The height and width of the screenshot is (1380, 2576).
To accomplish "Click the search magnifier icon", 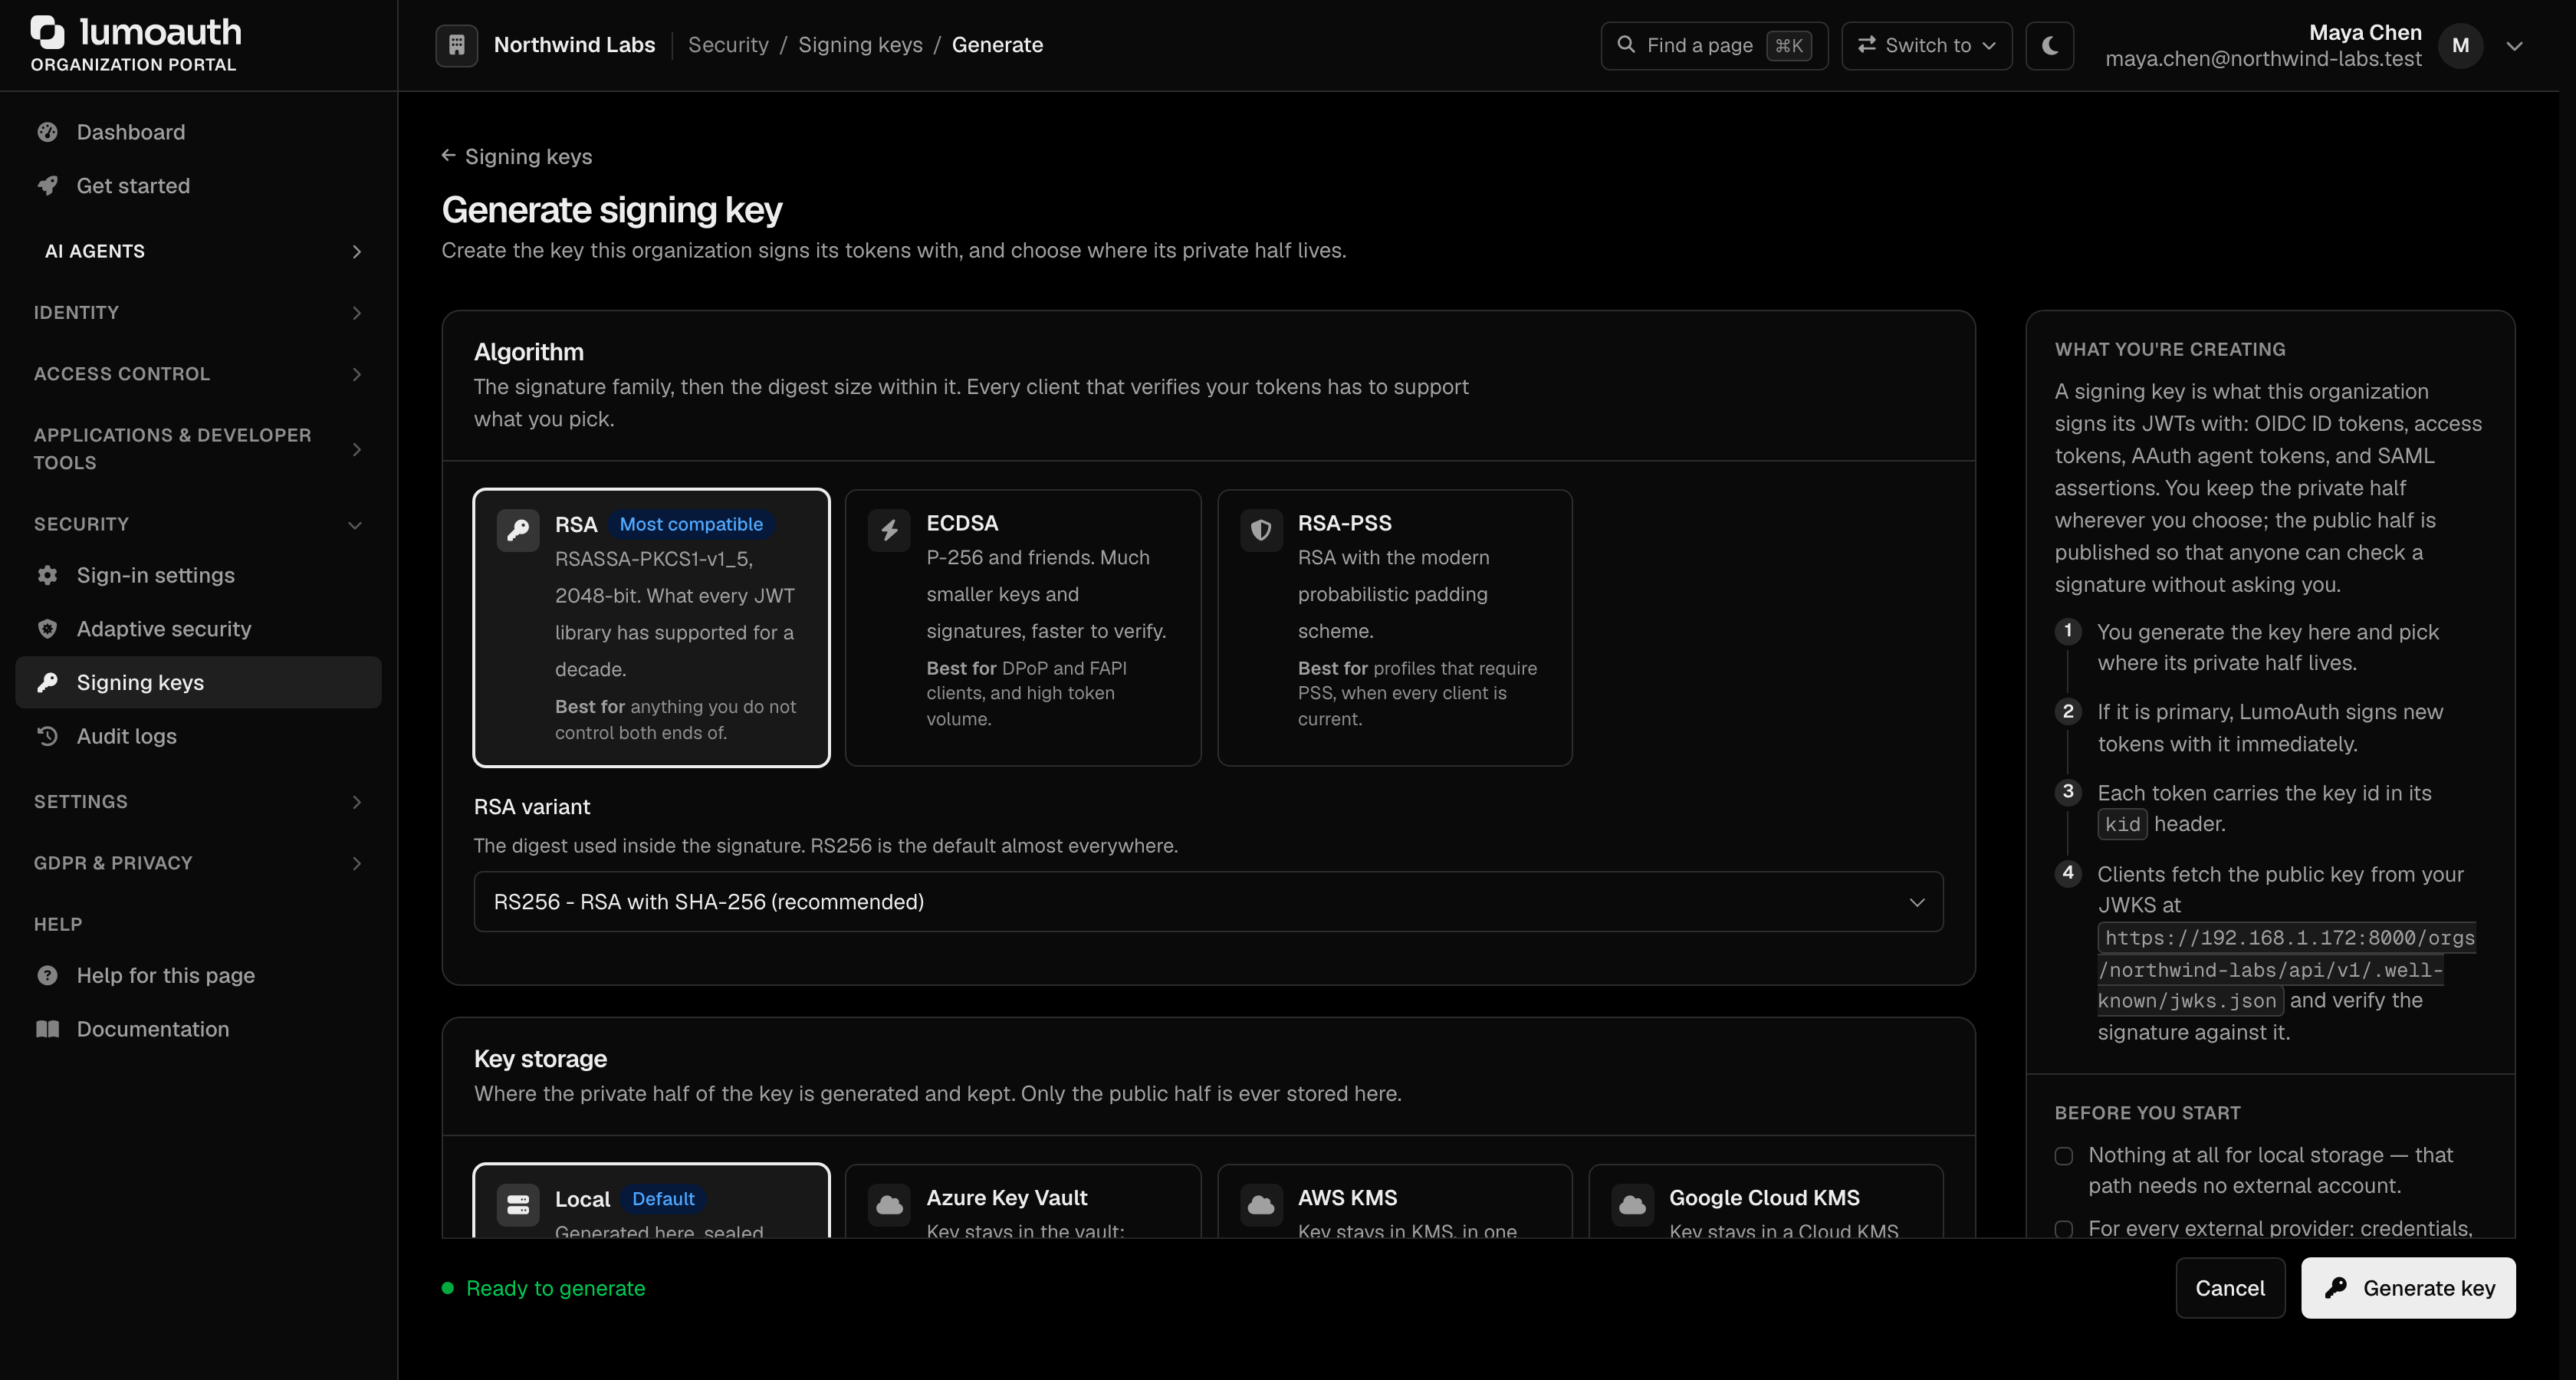I will pyautogui.click(x=1626, y=45).
